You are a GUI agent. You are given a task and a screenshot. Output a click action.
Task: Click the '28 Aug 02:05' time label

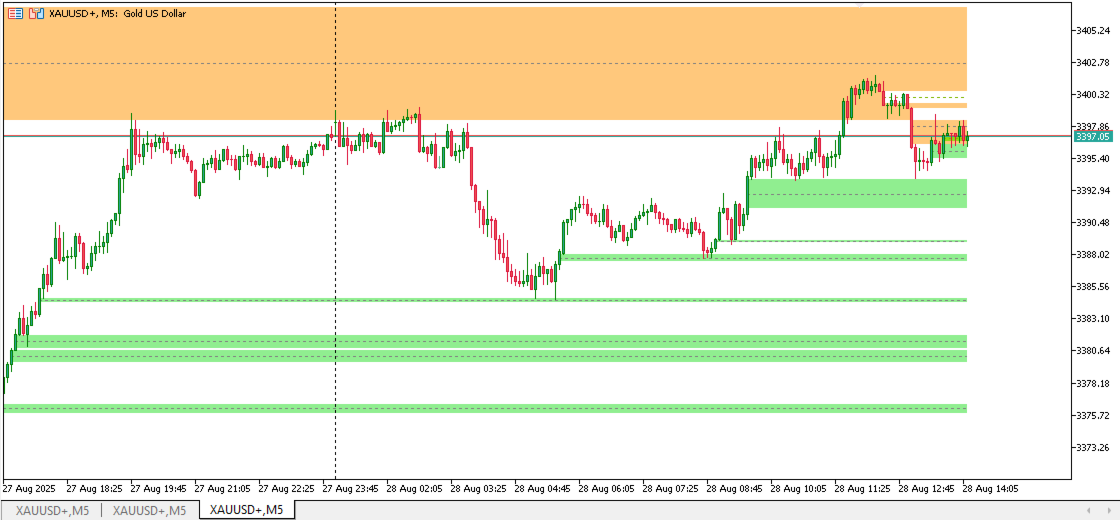tap(415, 489)
